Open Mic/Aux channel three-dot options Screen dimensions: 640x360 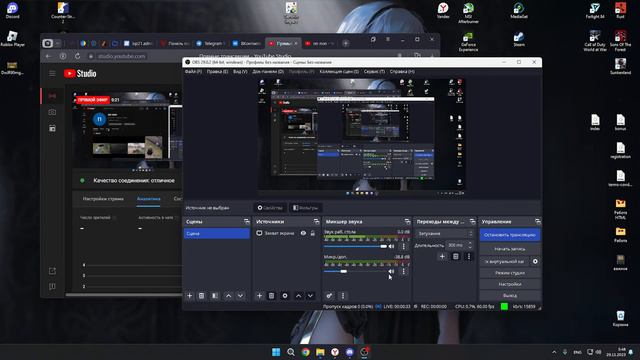point(404,271)
